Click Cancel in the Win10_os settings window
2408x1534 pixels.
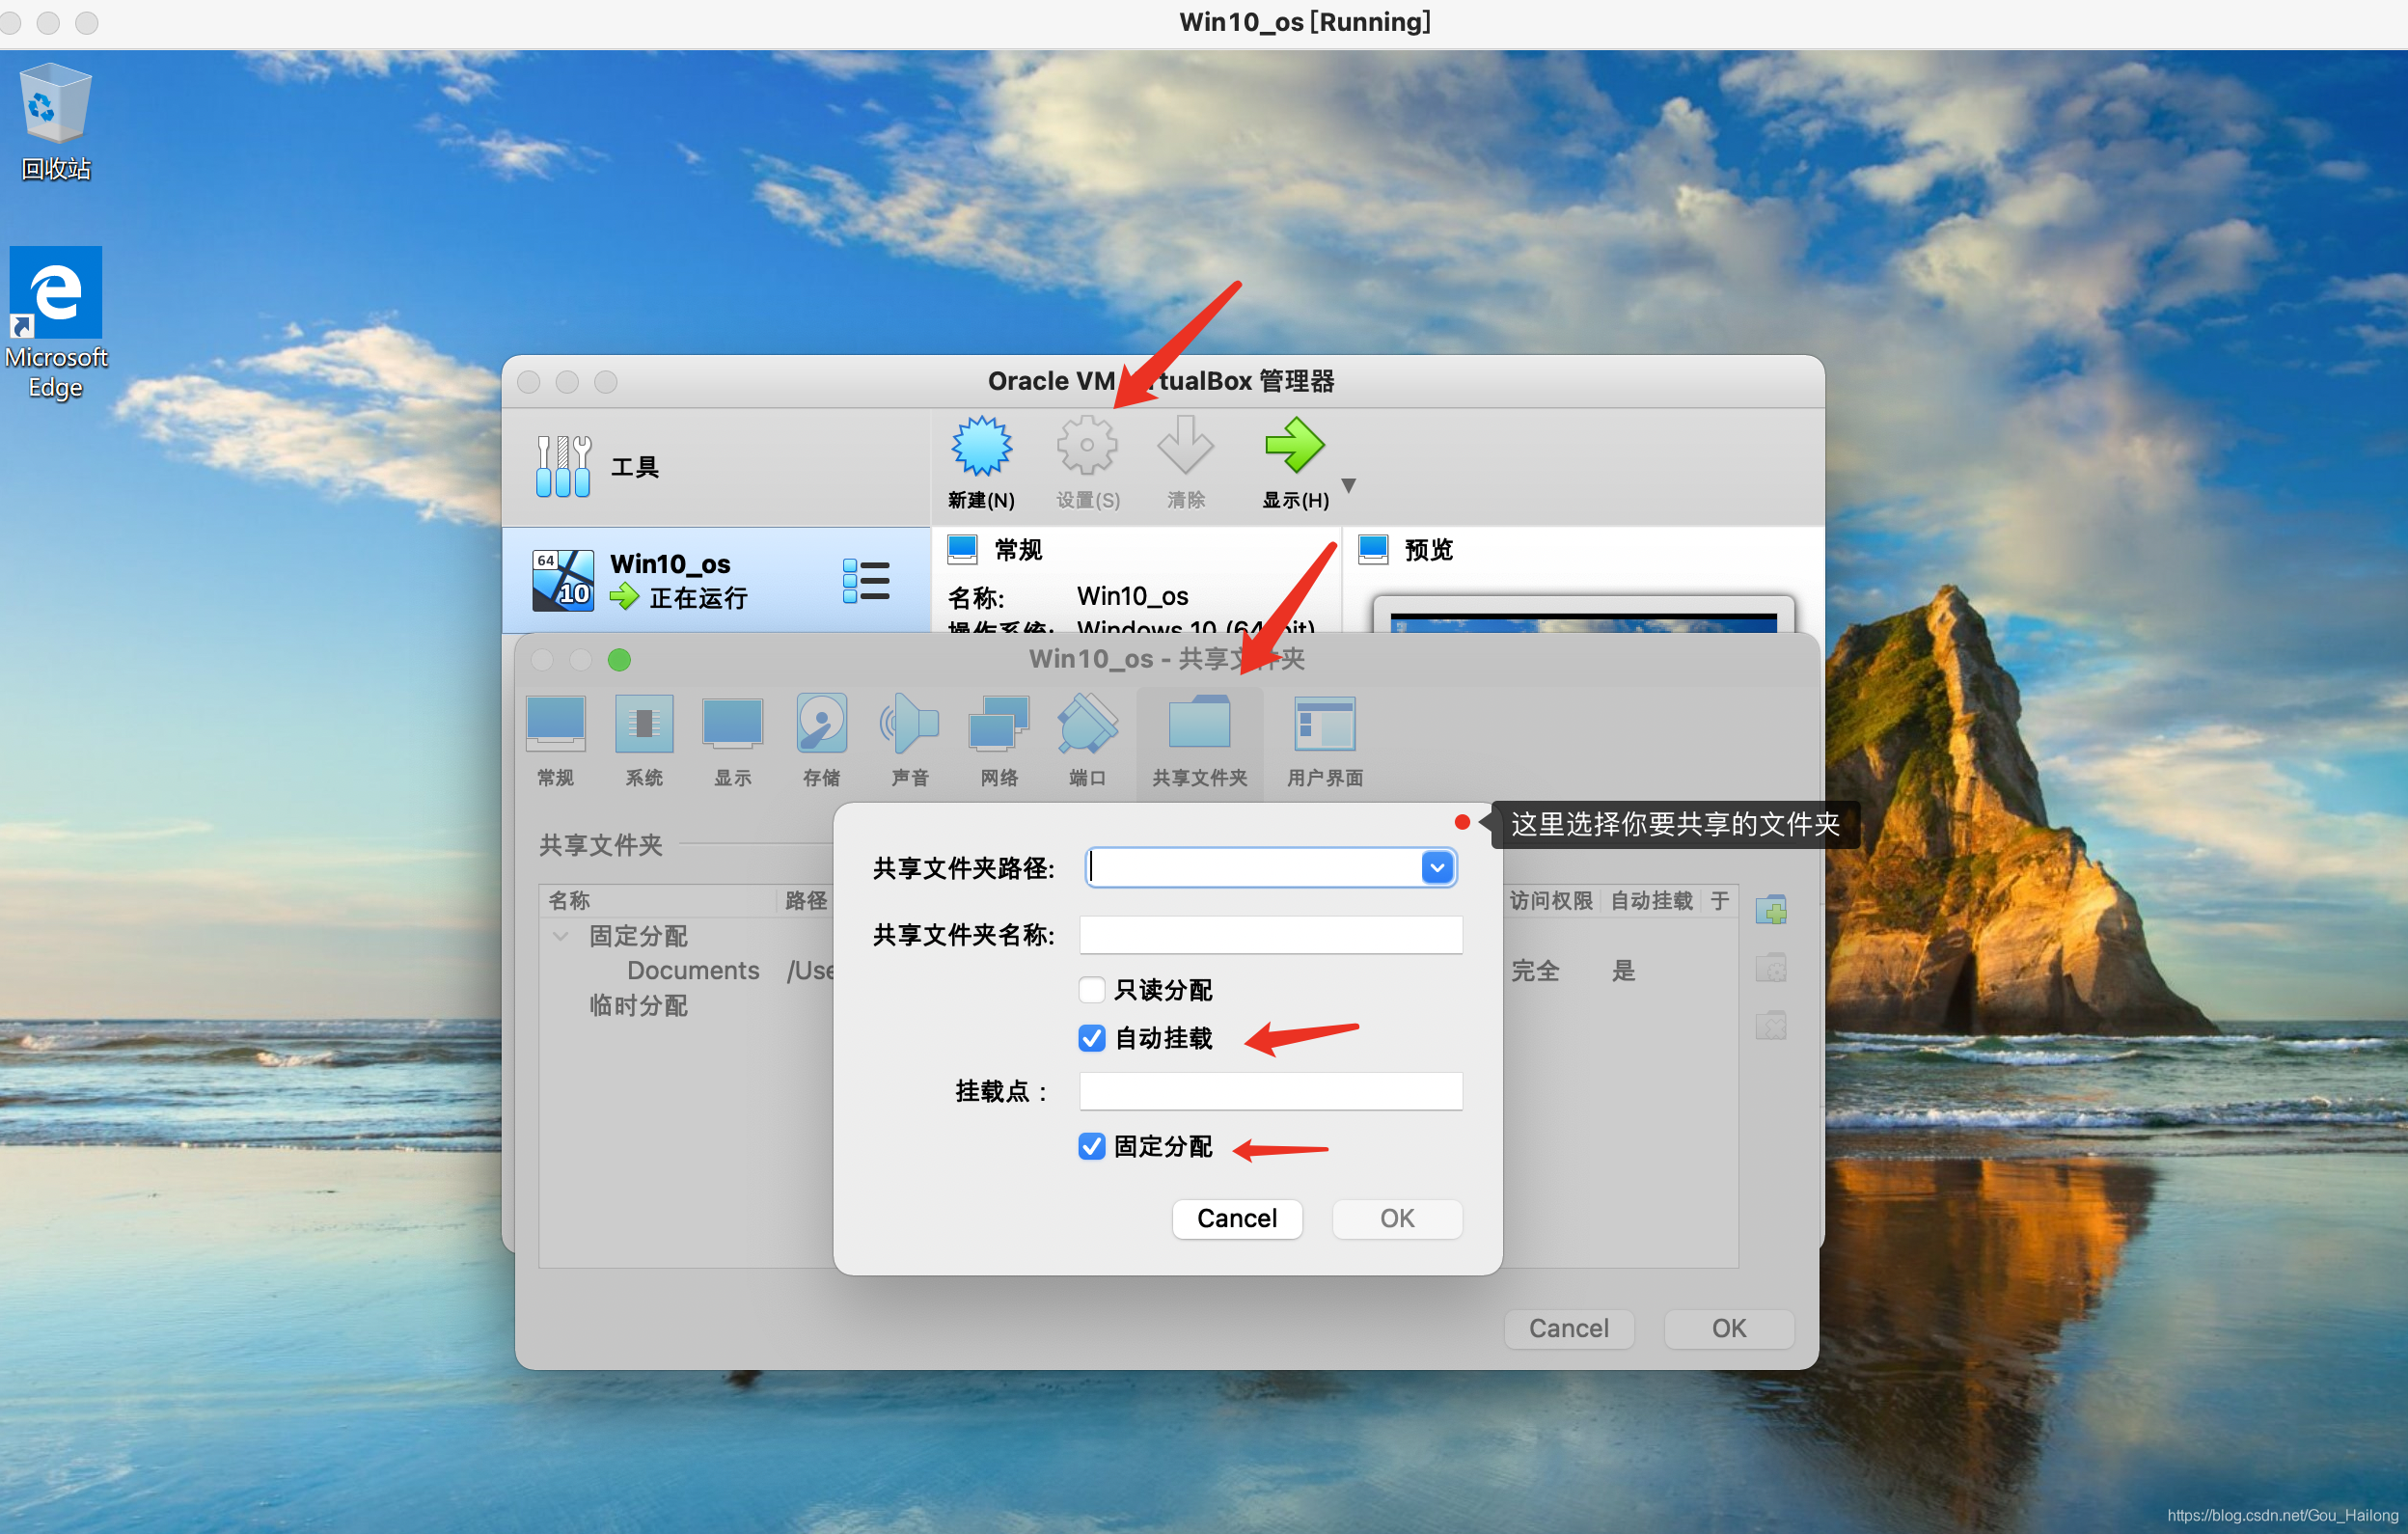tap(1569, 1328)
